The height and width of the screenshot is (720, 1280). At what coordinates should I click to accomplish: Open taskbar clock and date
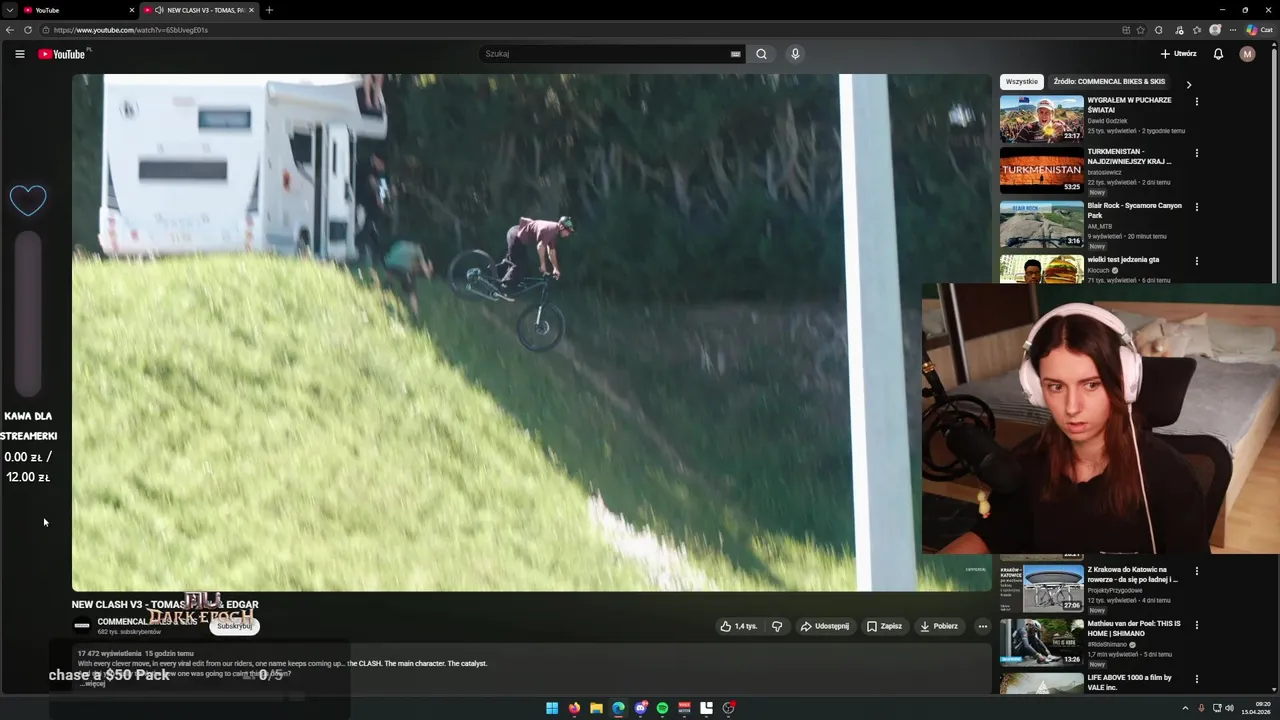pyautogui.click(x=1256, y=708)
